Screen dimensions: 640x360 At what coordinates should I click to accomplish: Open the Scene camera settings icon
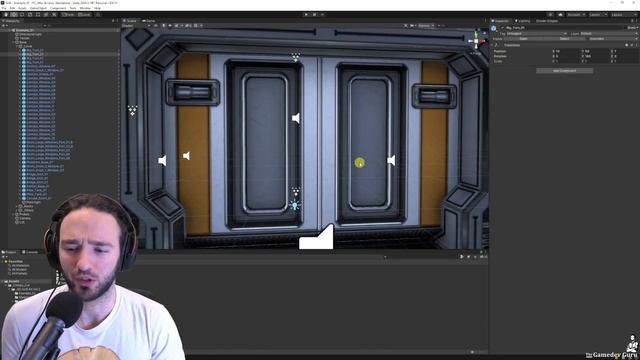tap(413, 26)
